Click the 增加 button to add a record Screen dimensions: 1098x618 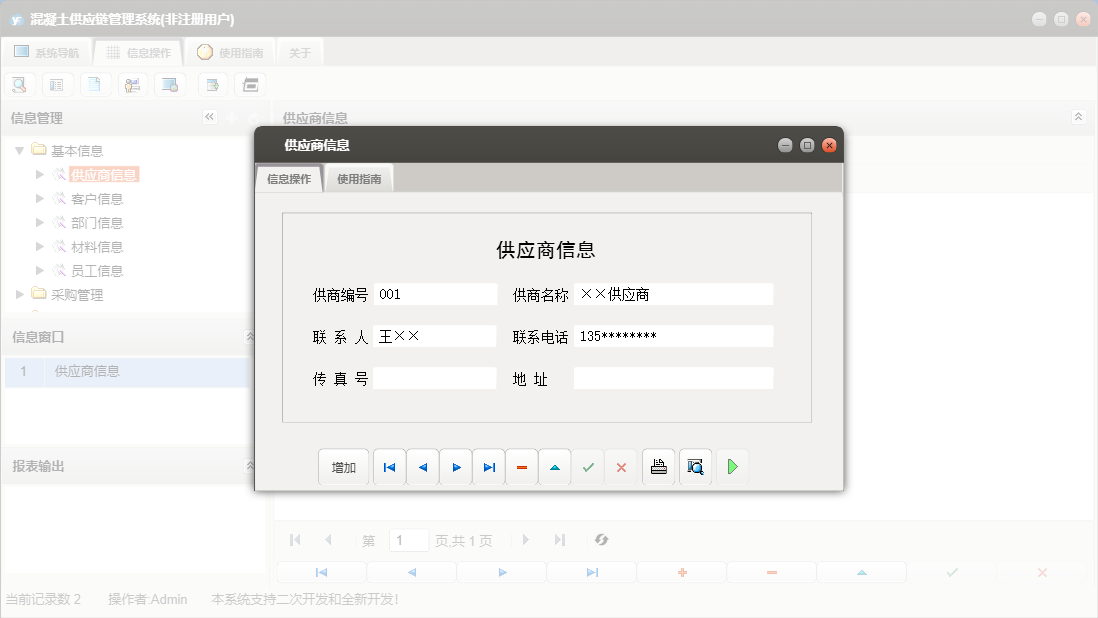[343, 466]
